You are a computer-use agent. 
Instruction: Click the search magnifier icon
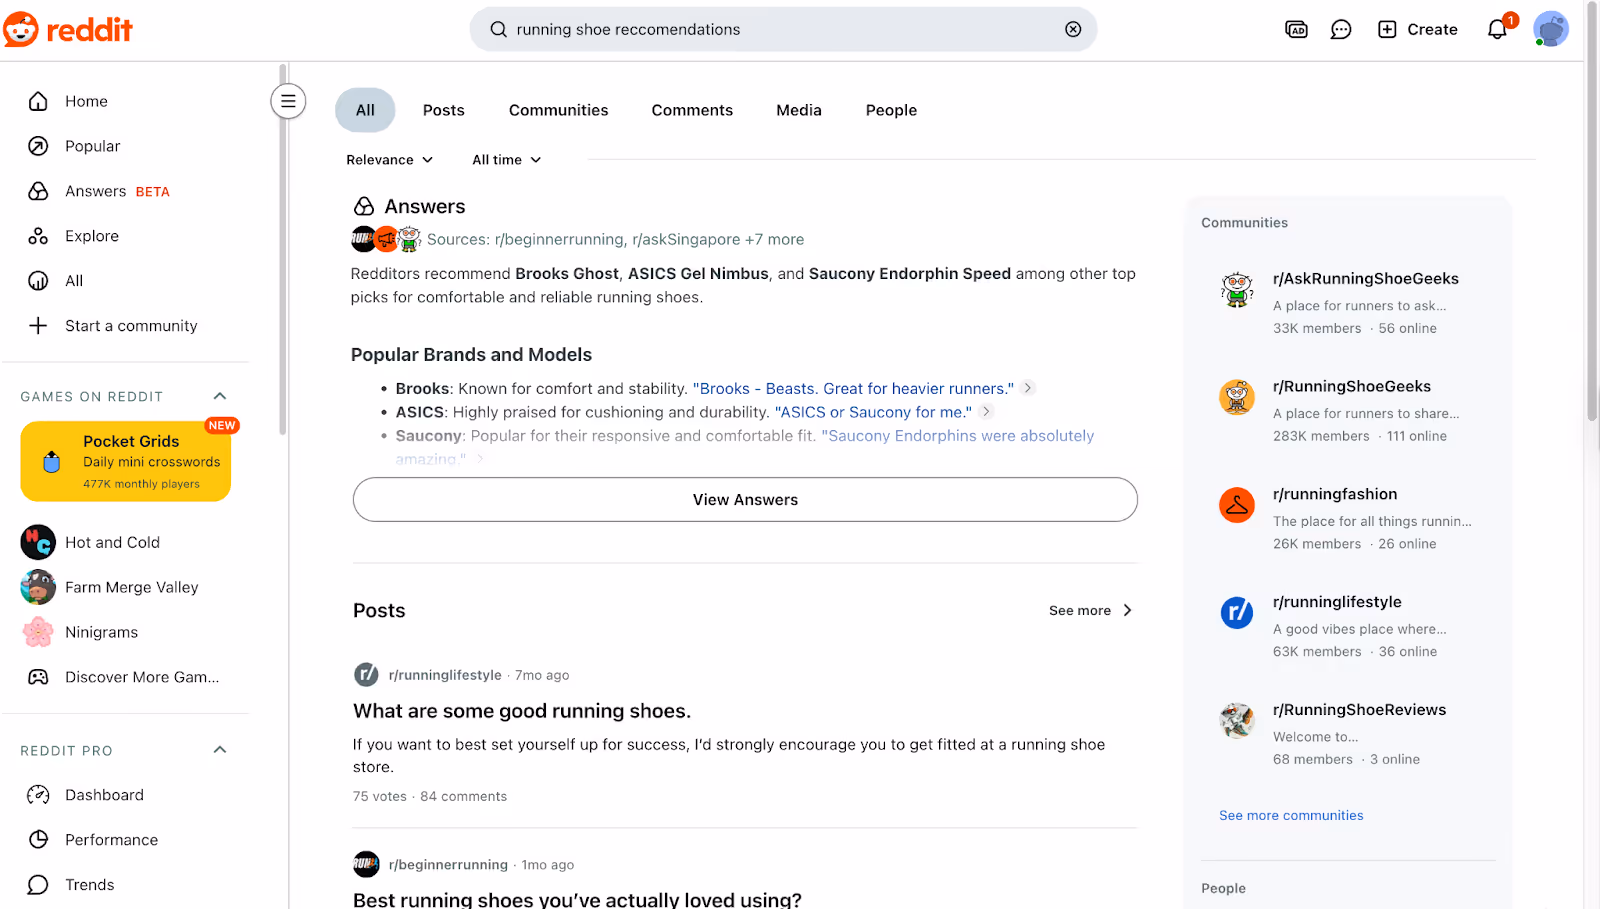tap(498, 29)
